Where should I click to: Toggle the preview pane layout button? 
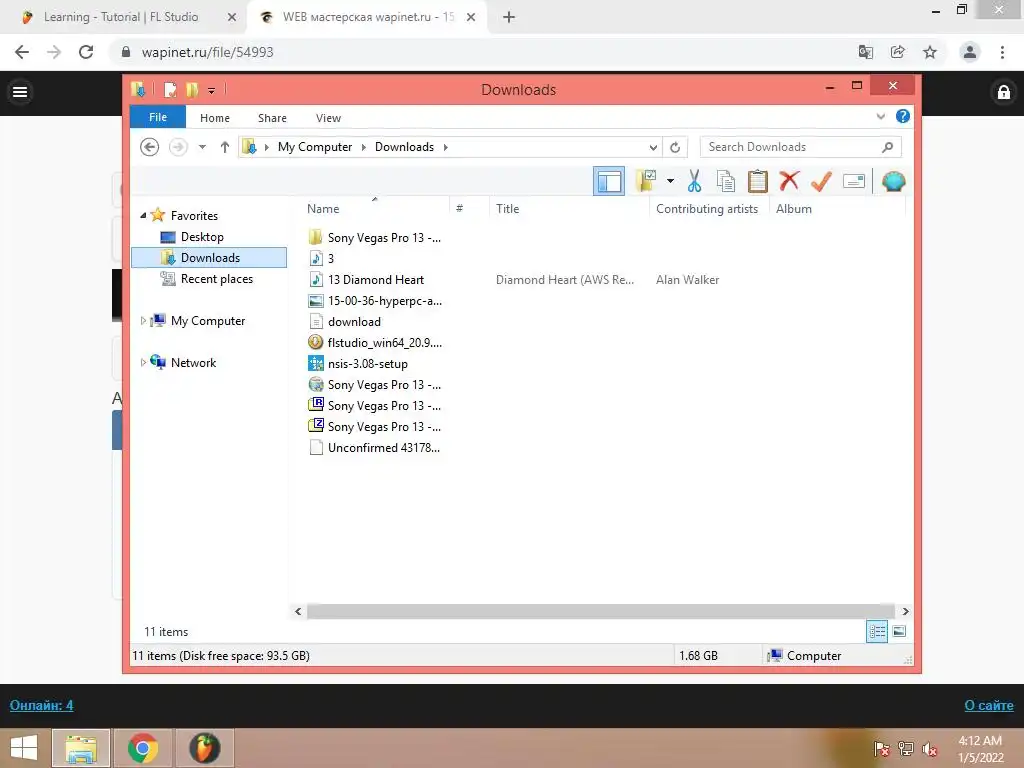tap(609, 182)
